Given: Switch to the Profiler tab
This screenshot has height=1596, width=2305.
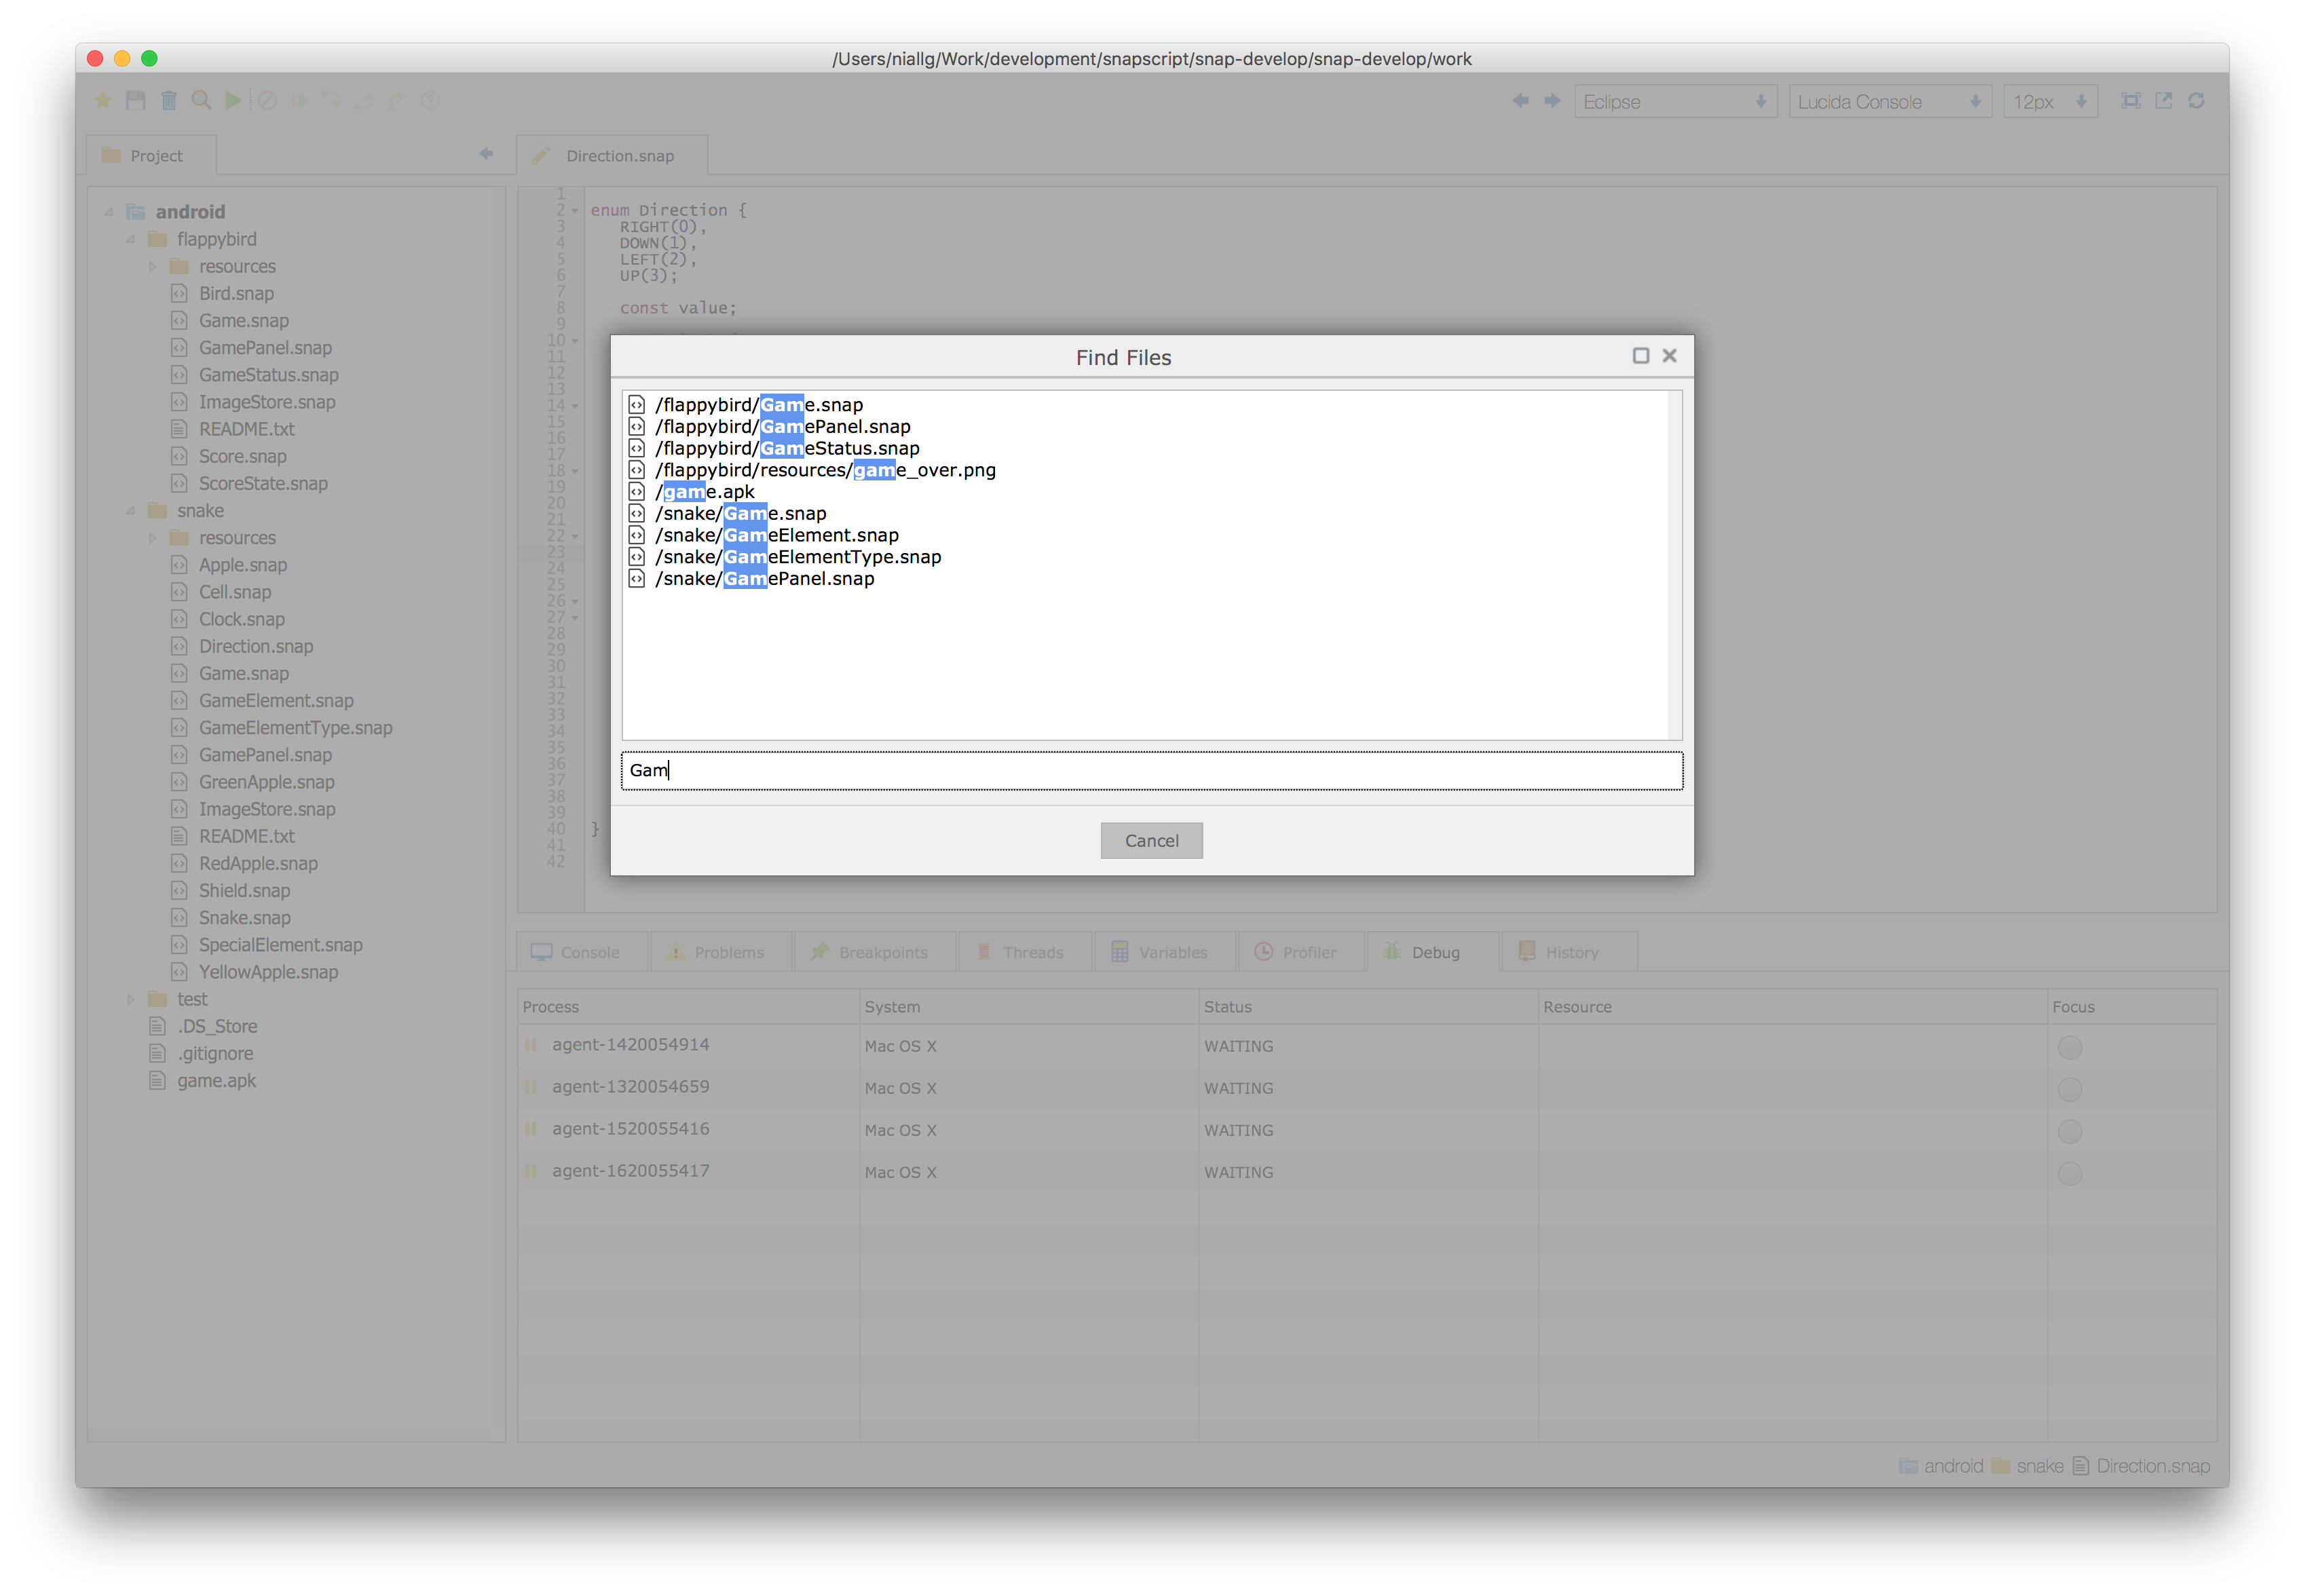Looking at the screenshot, I should (1300, 952).
